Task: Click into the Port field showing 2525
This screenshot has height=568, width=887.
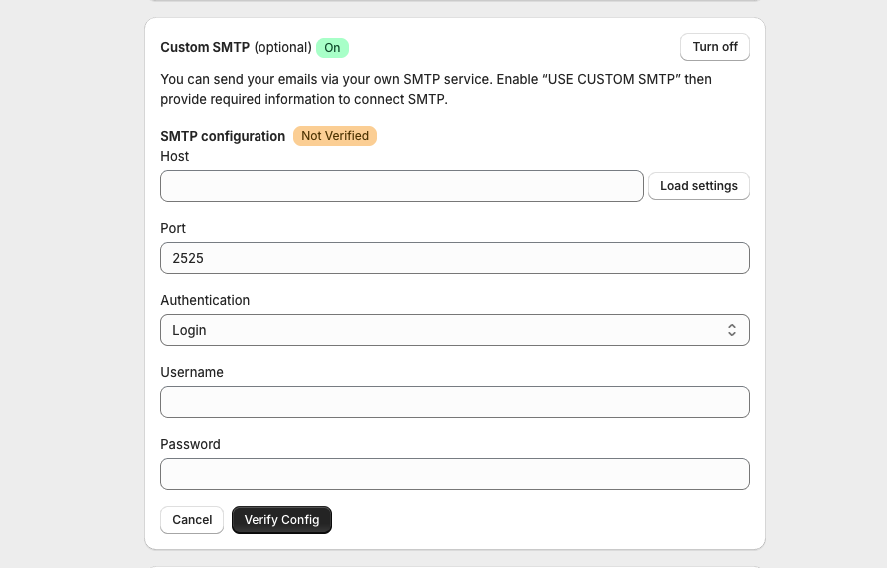Action: (454, 258)
